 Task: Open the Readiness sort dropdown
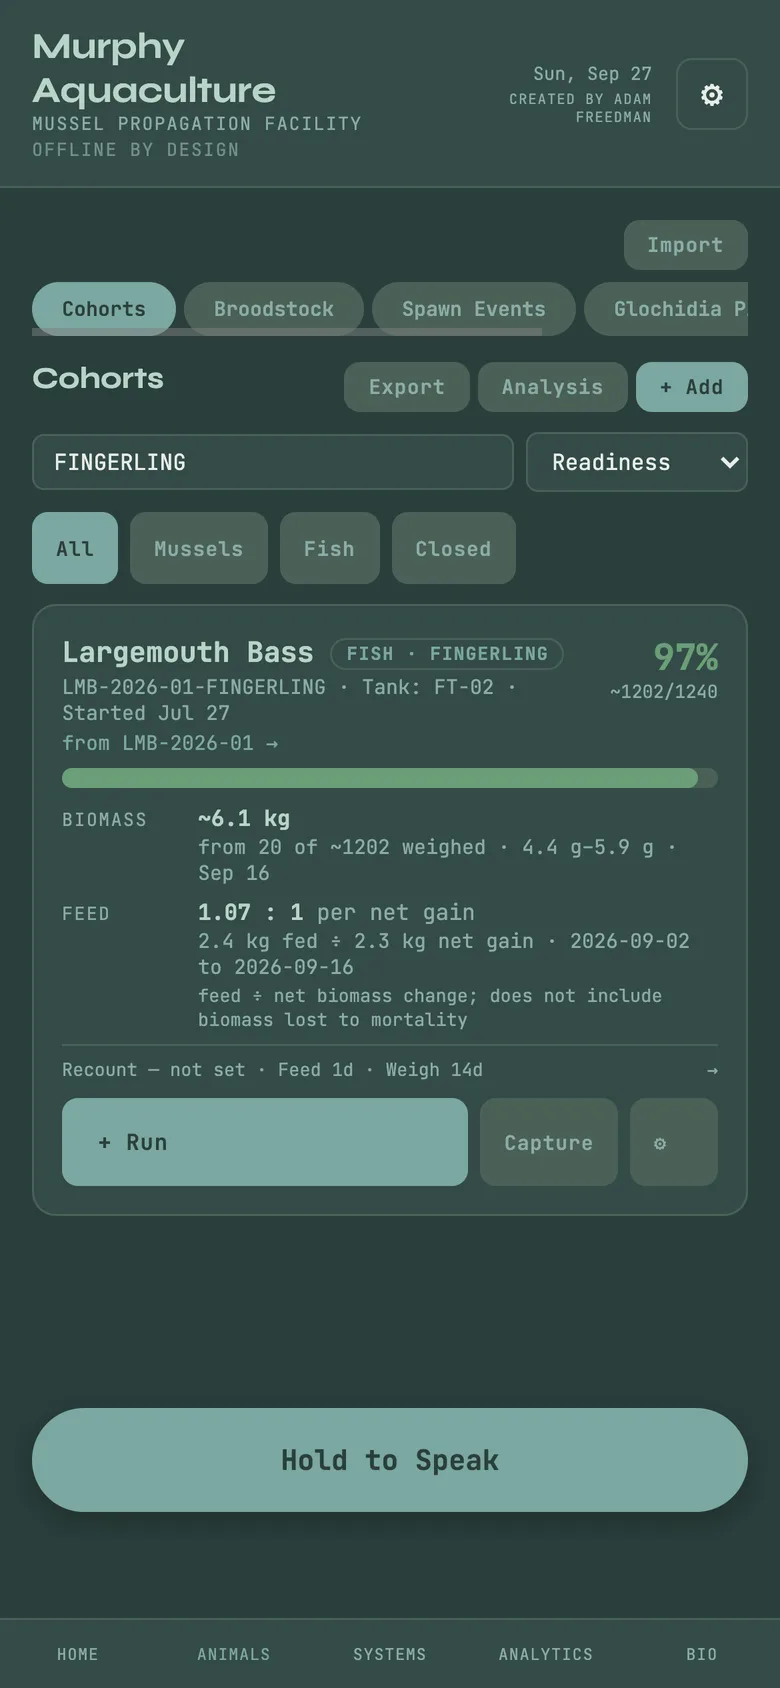(x=637, y=462)
